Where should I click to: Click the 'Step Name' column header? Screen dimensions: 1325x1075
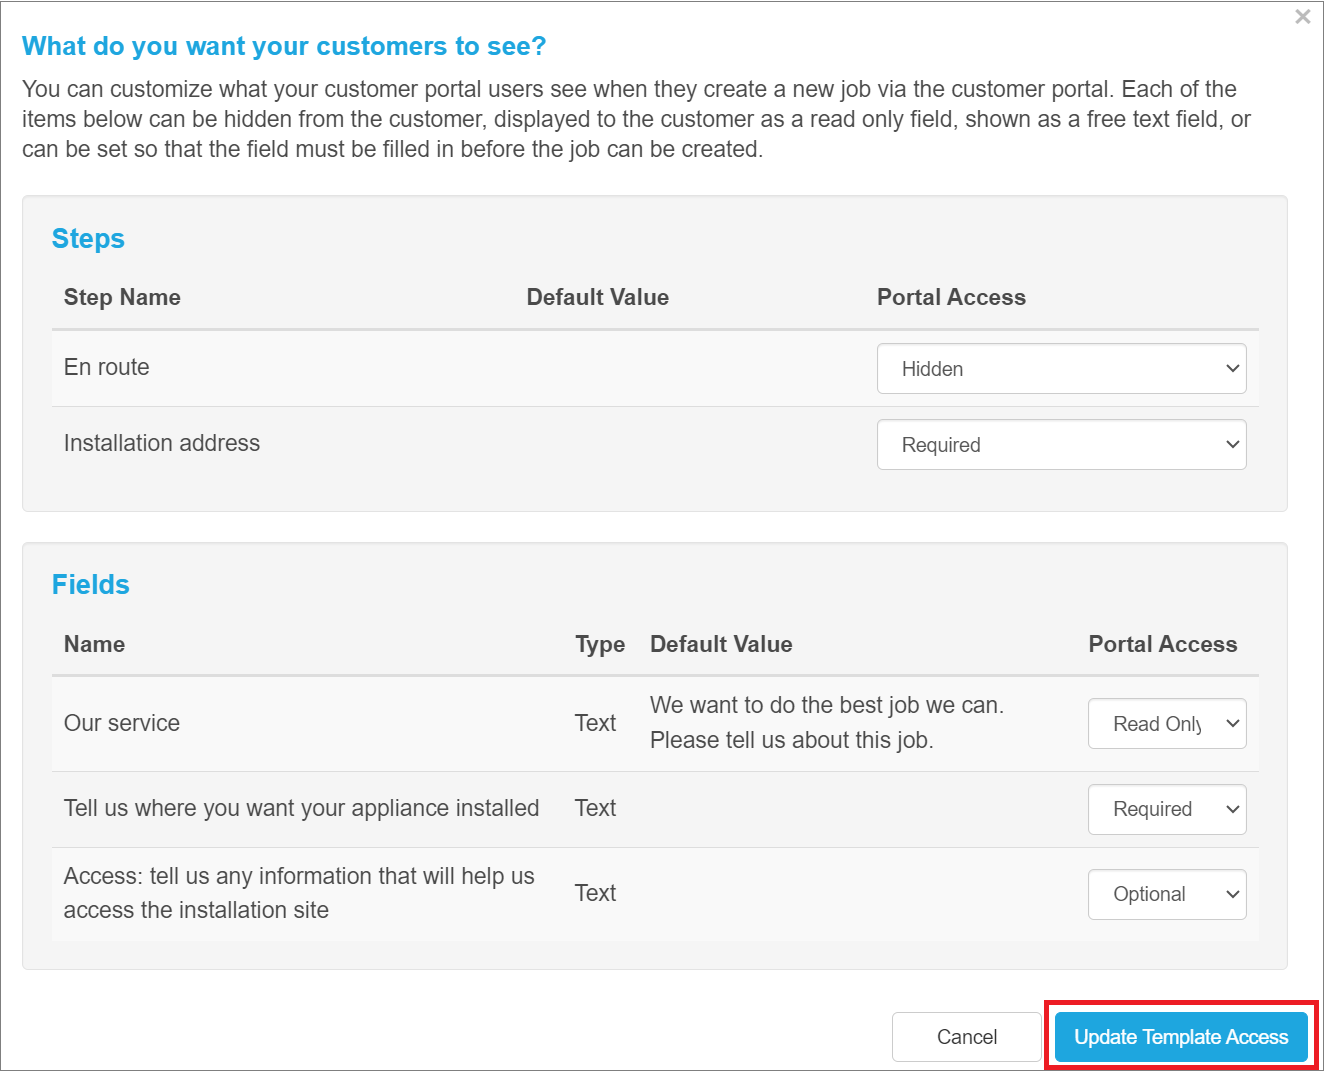122,297
